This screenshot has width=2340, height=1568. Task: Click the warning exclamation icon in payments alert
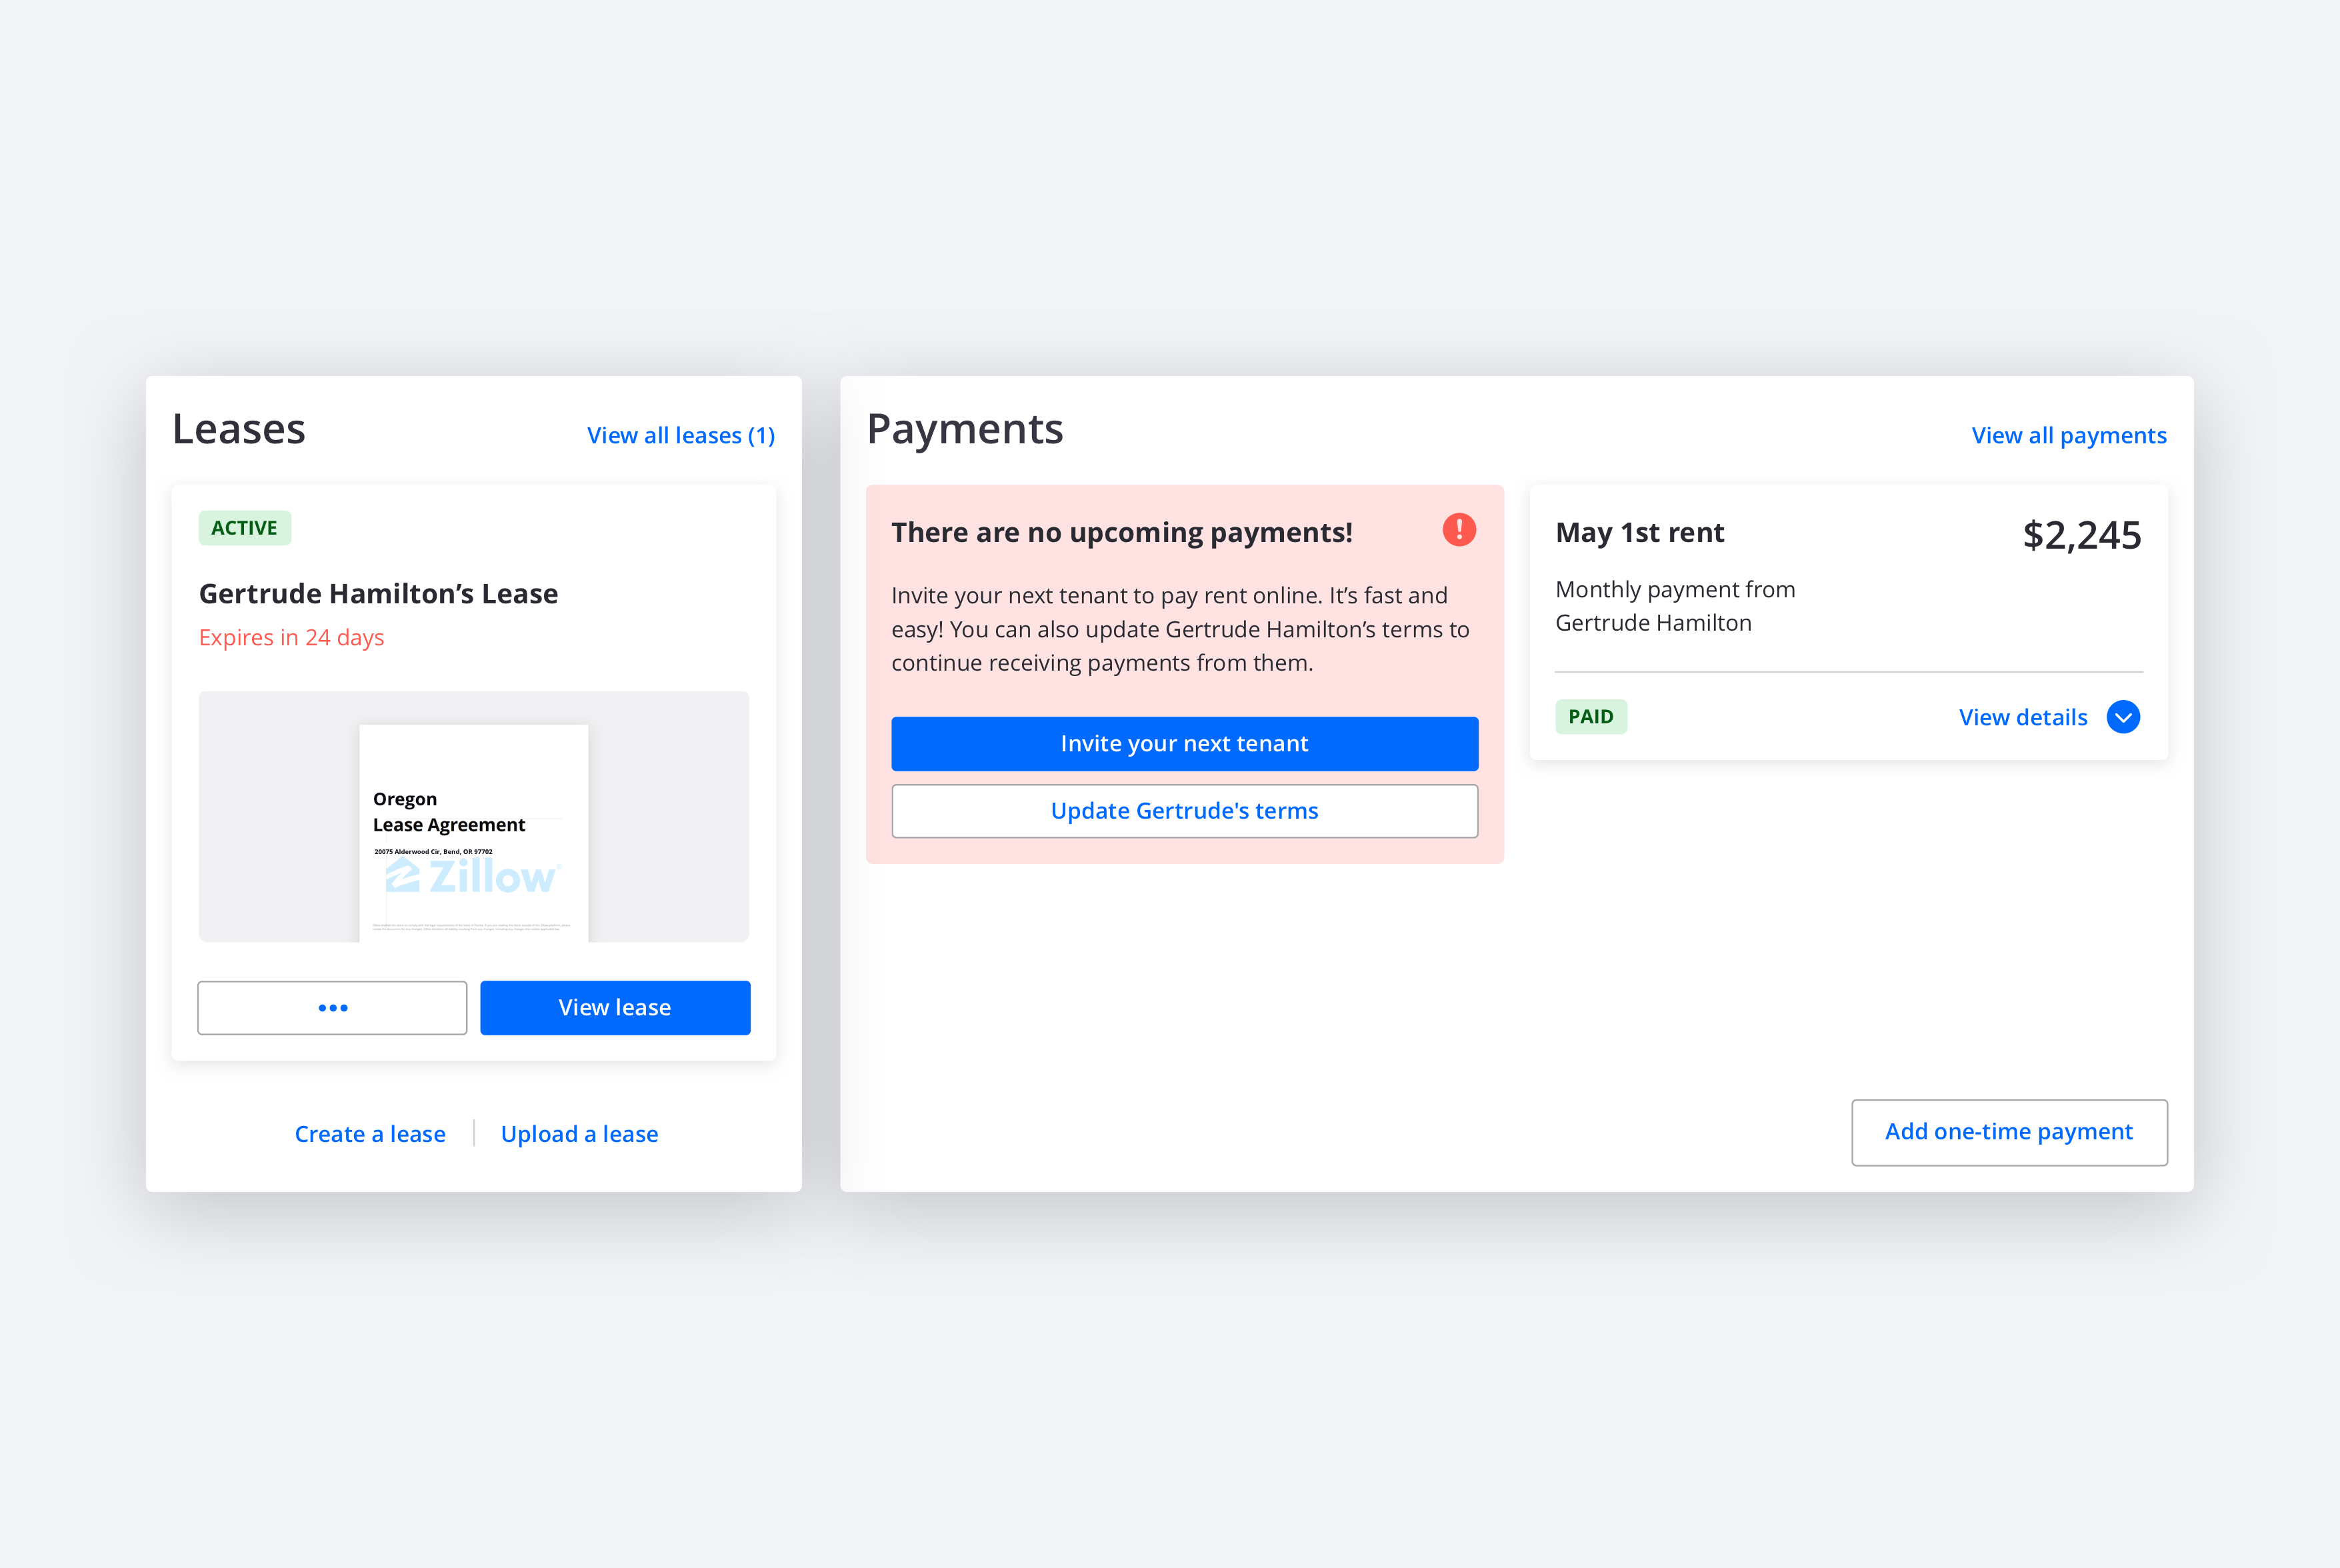point(1458,530)
